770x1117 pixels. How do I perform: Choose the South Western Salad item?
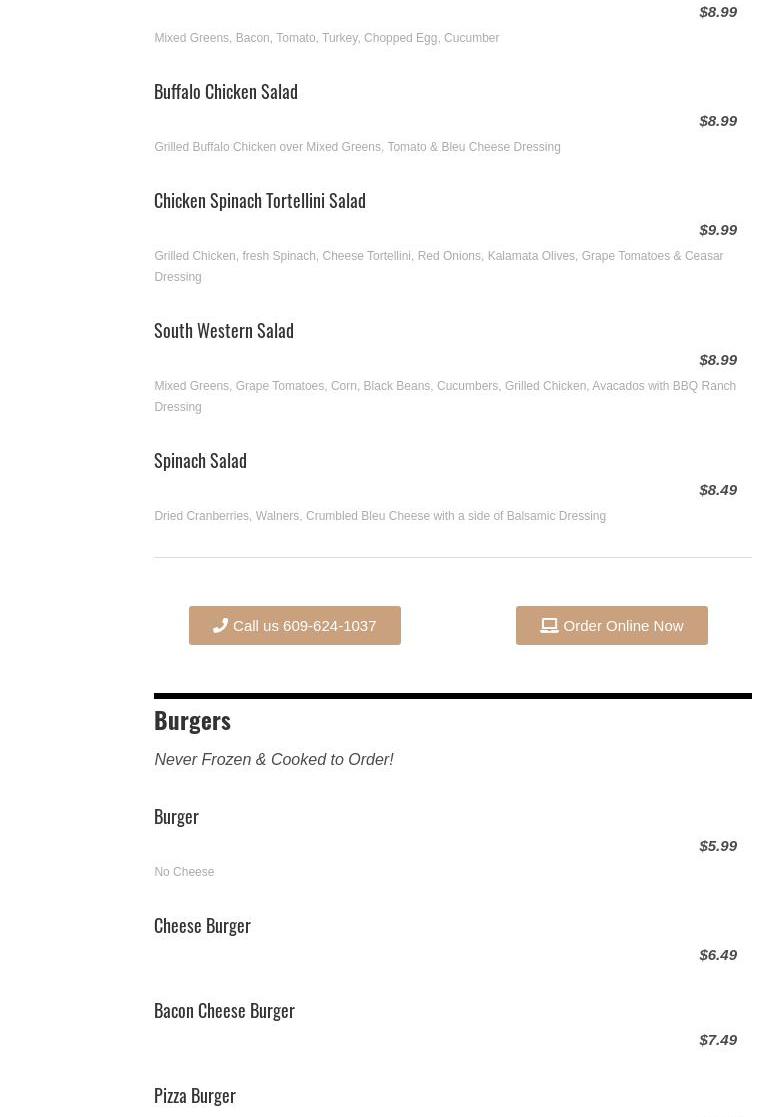(224, 330)
